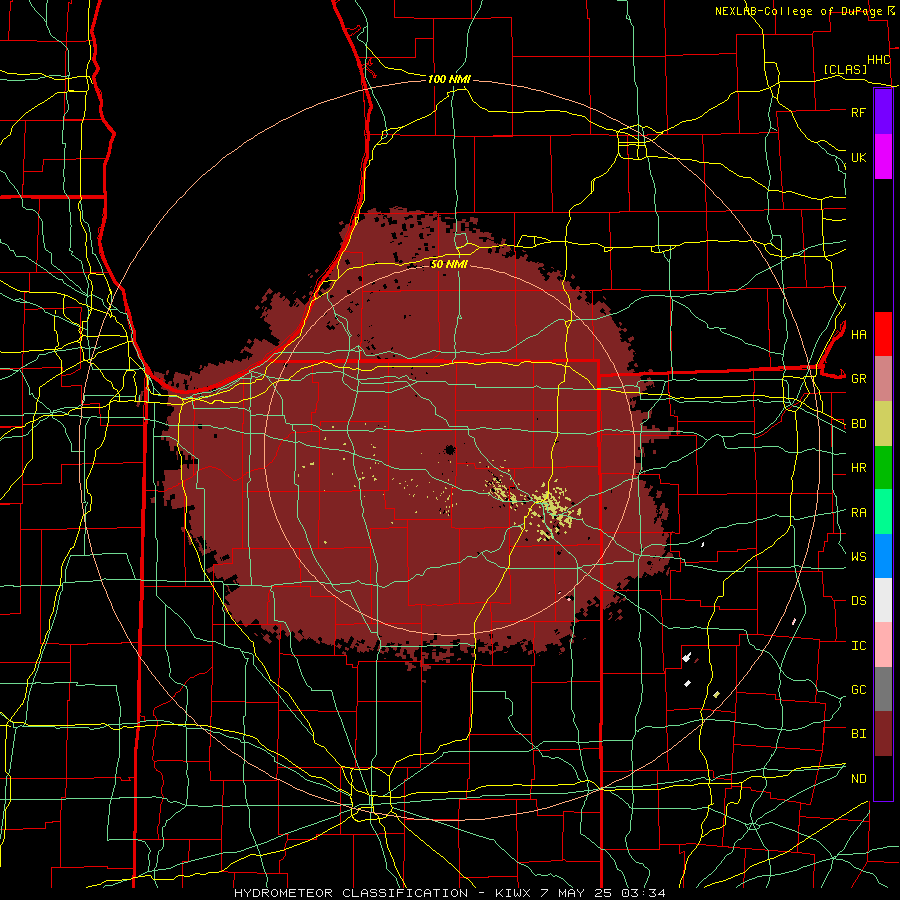This screenshot has width=900, height=900.
Task: Click the dark maroon BI legend swatch
Action: coord(883,734)
